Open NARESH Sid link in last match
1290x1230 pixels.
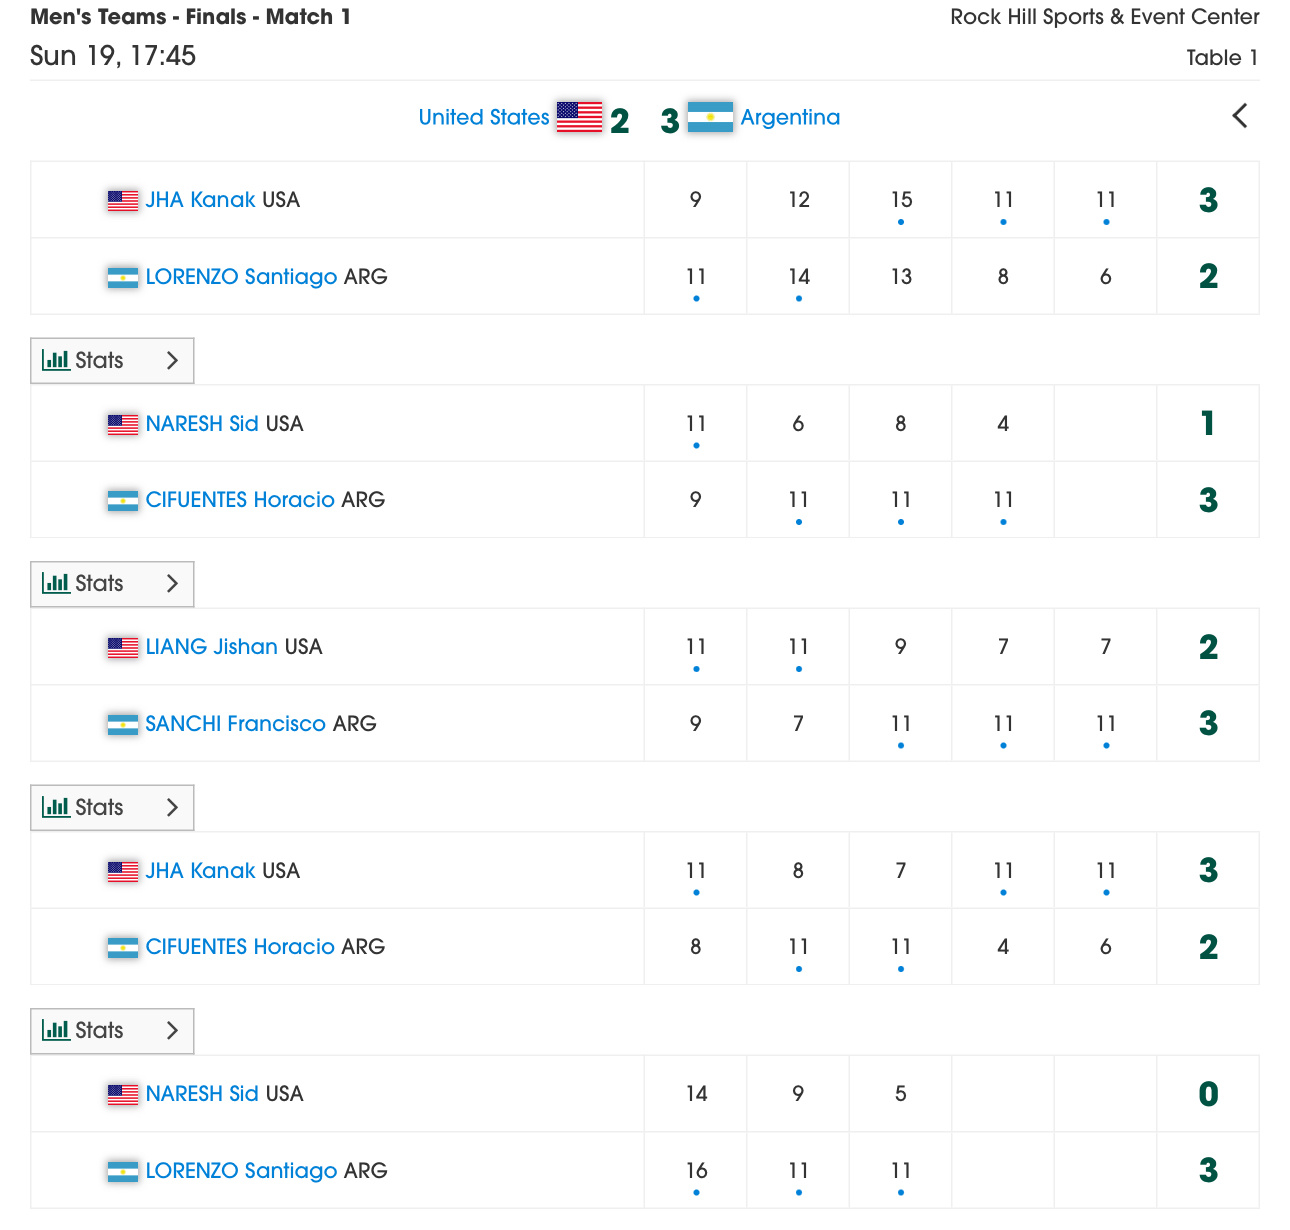point(202,1094)
